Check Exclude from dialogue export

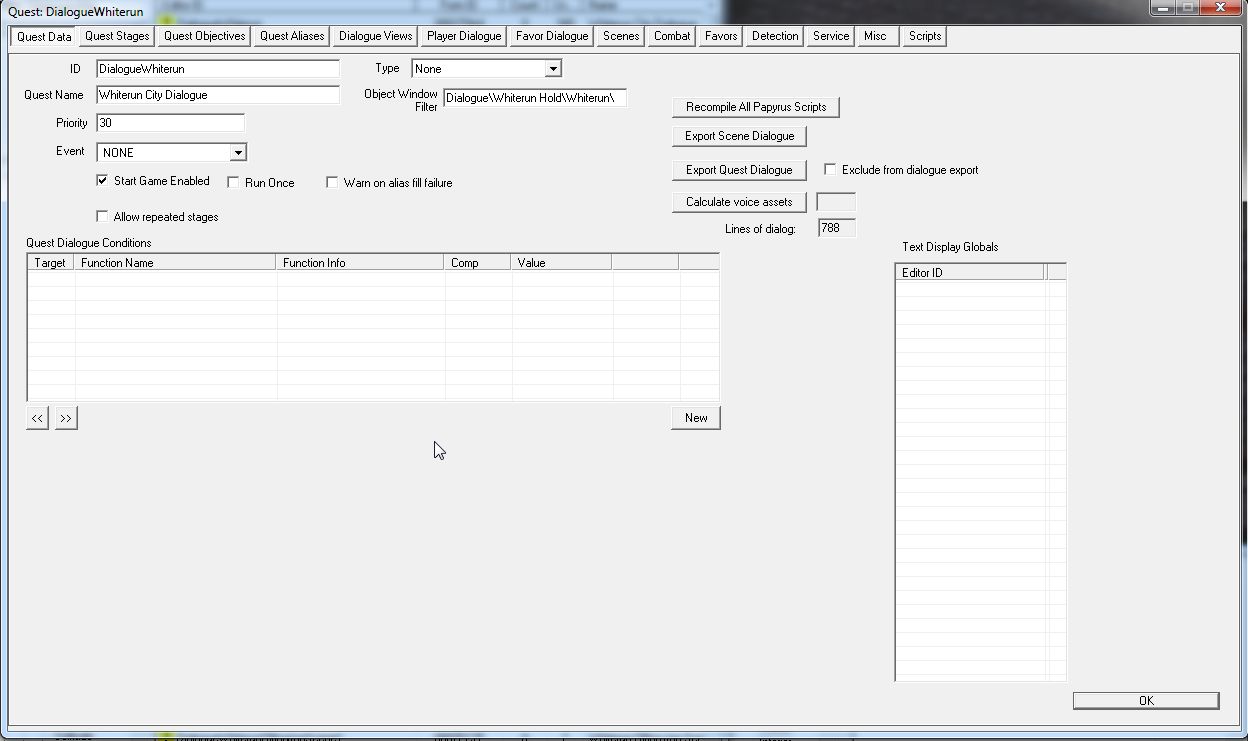pos(830,170)
